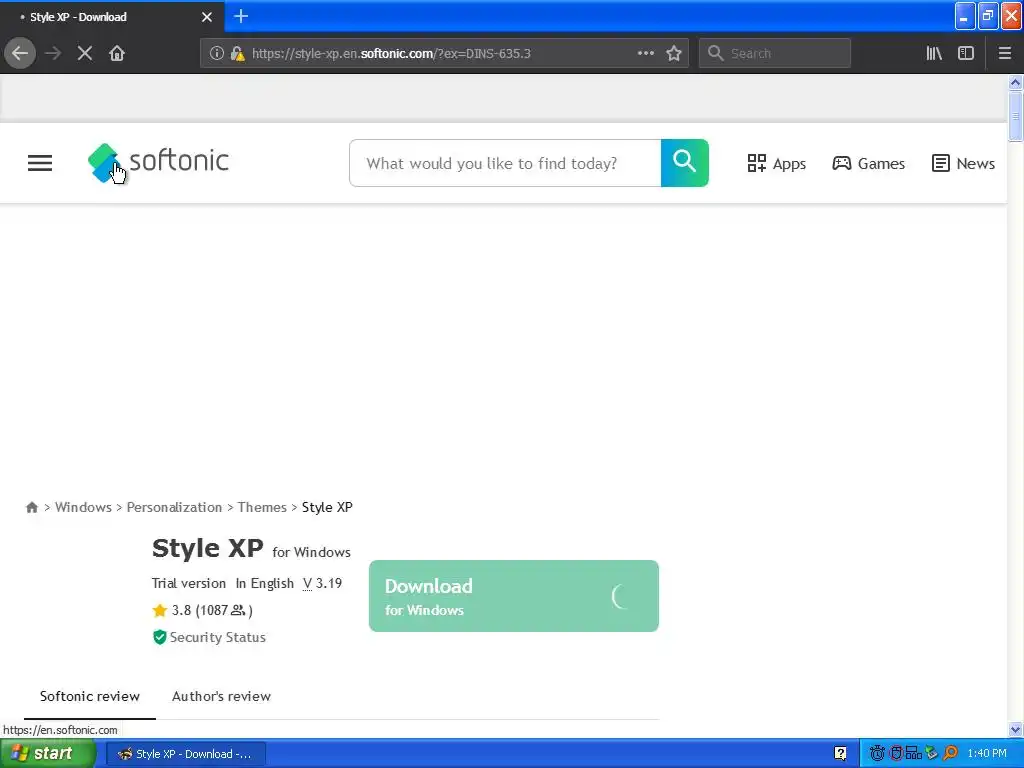This screenshot has height=768, width=1024.
Task: Click the scrollbar up arrow
Action: [1015, 82]
